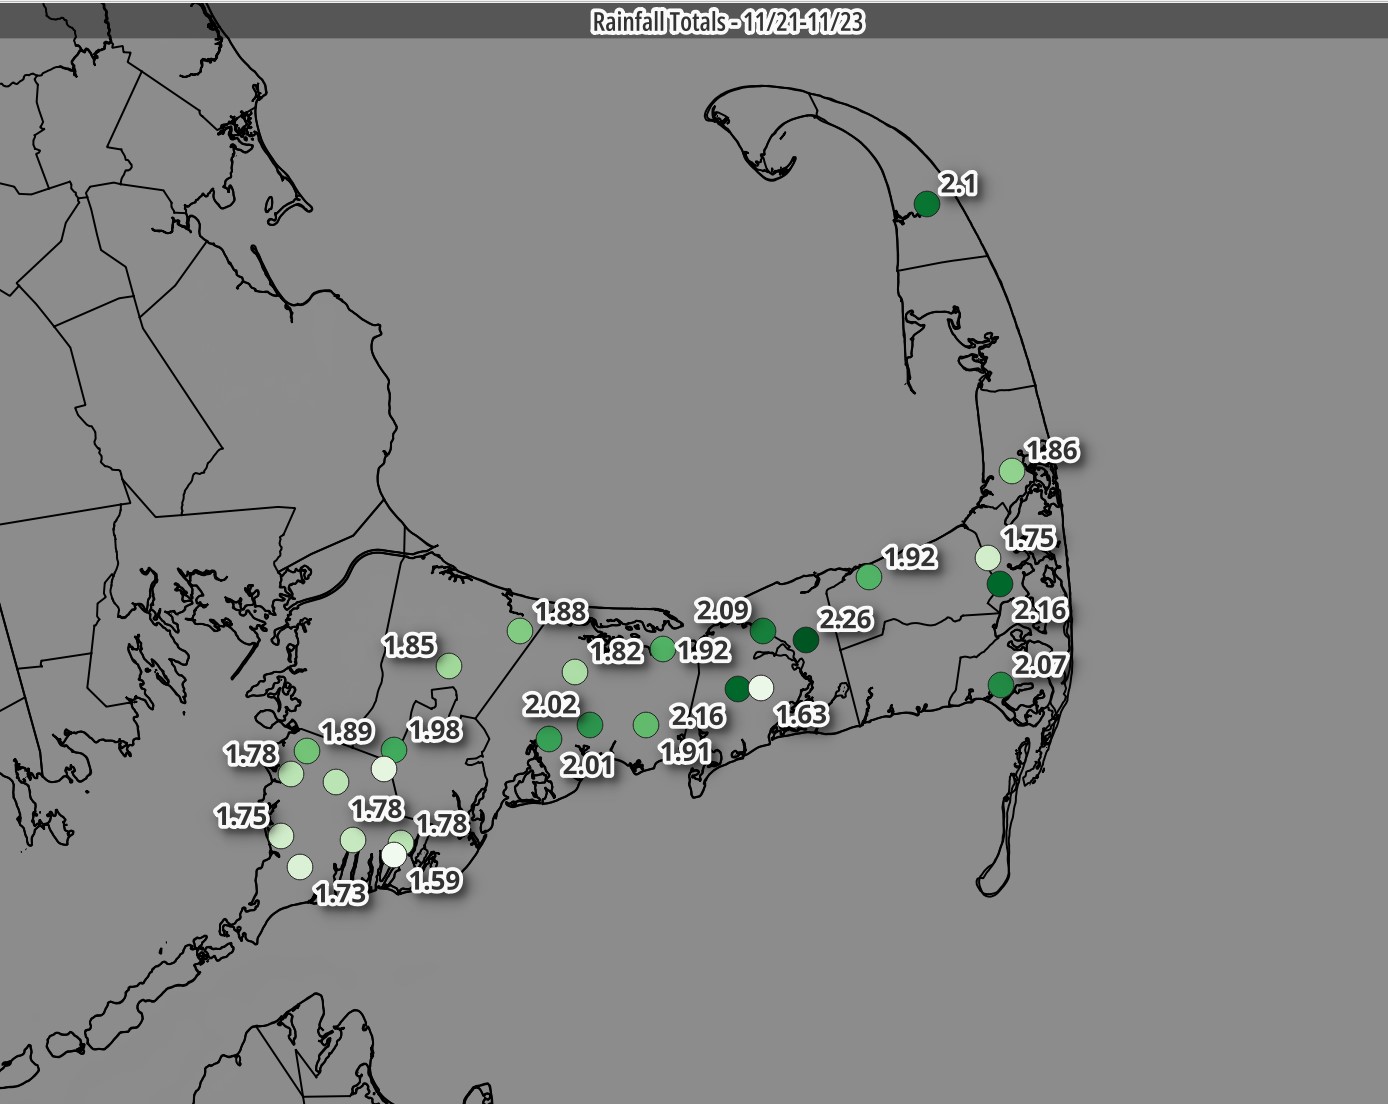Select the 1.89 rainfall label
This screenshot has height=1104, width=1388.
(347, 731)
